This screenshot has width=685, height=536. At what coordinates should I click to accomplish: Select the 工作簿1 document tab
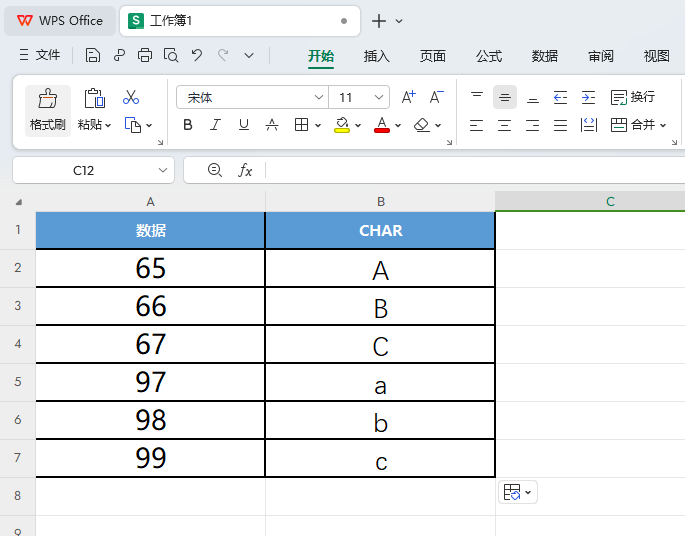[x=240, y=21]
